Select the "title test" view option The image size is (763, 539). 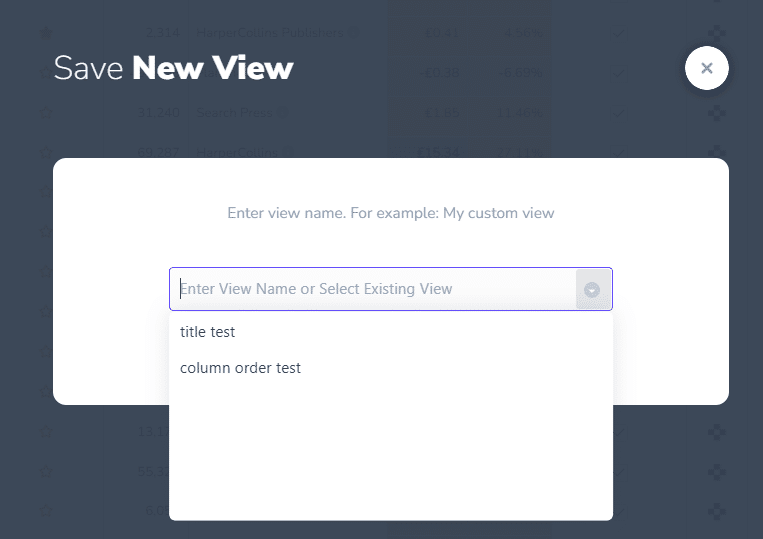coord(208,331)
